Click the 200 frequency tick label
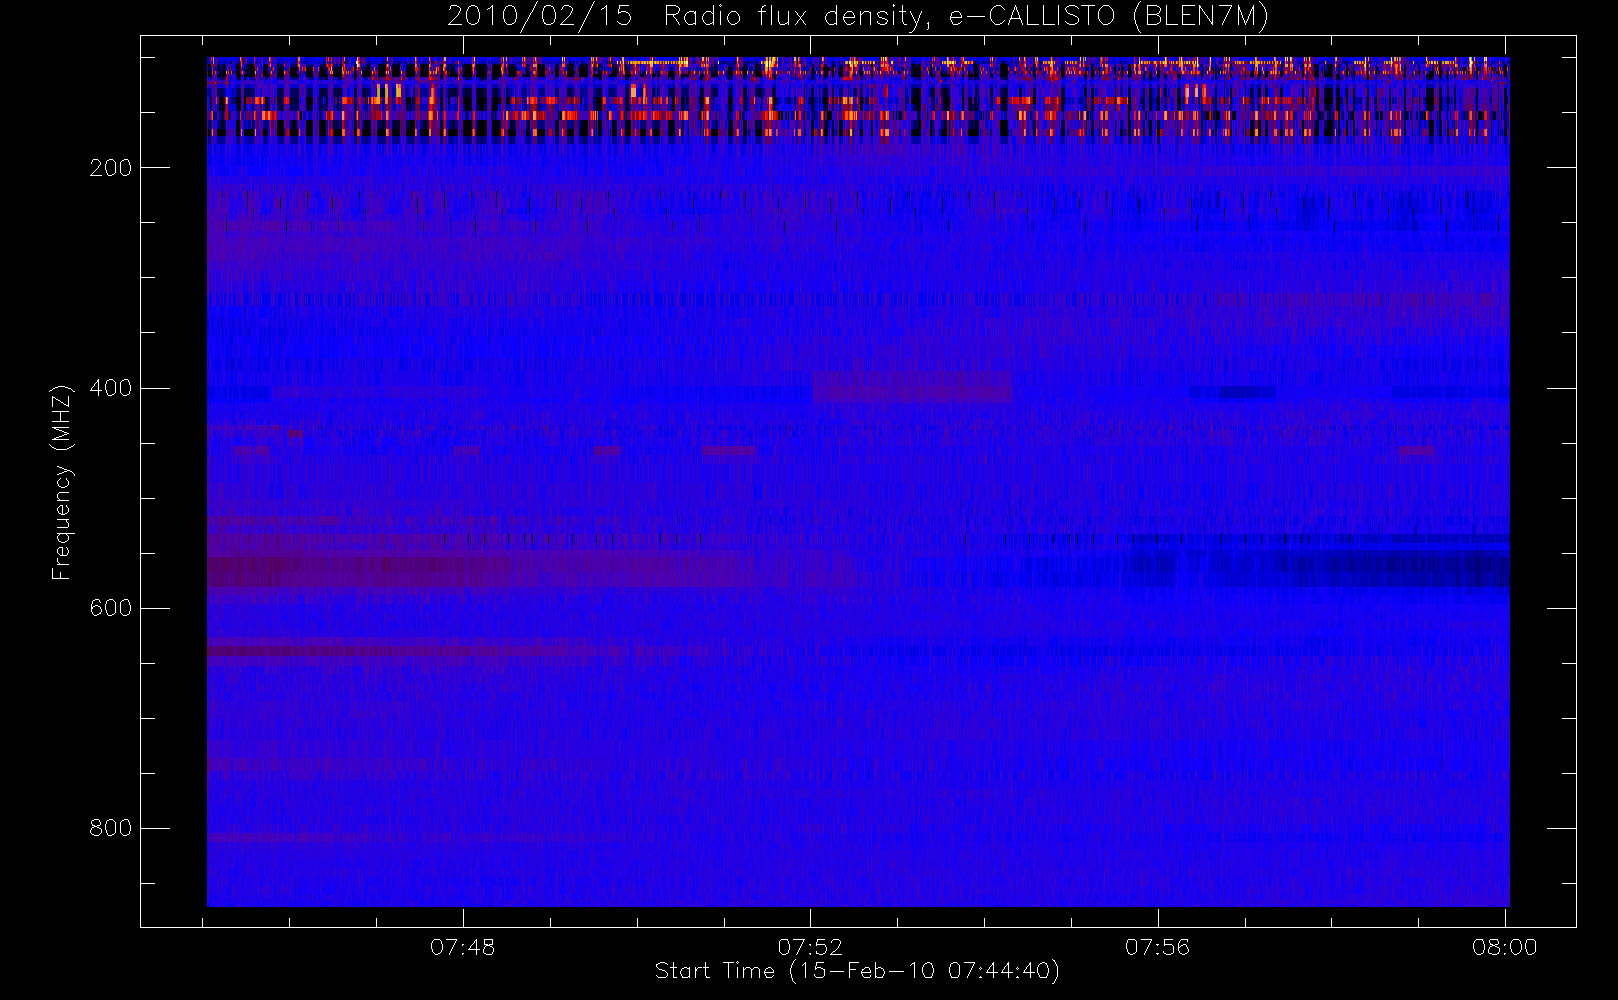This screenshot has height=1000, width=1618. 110,168
